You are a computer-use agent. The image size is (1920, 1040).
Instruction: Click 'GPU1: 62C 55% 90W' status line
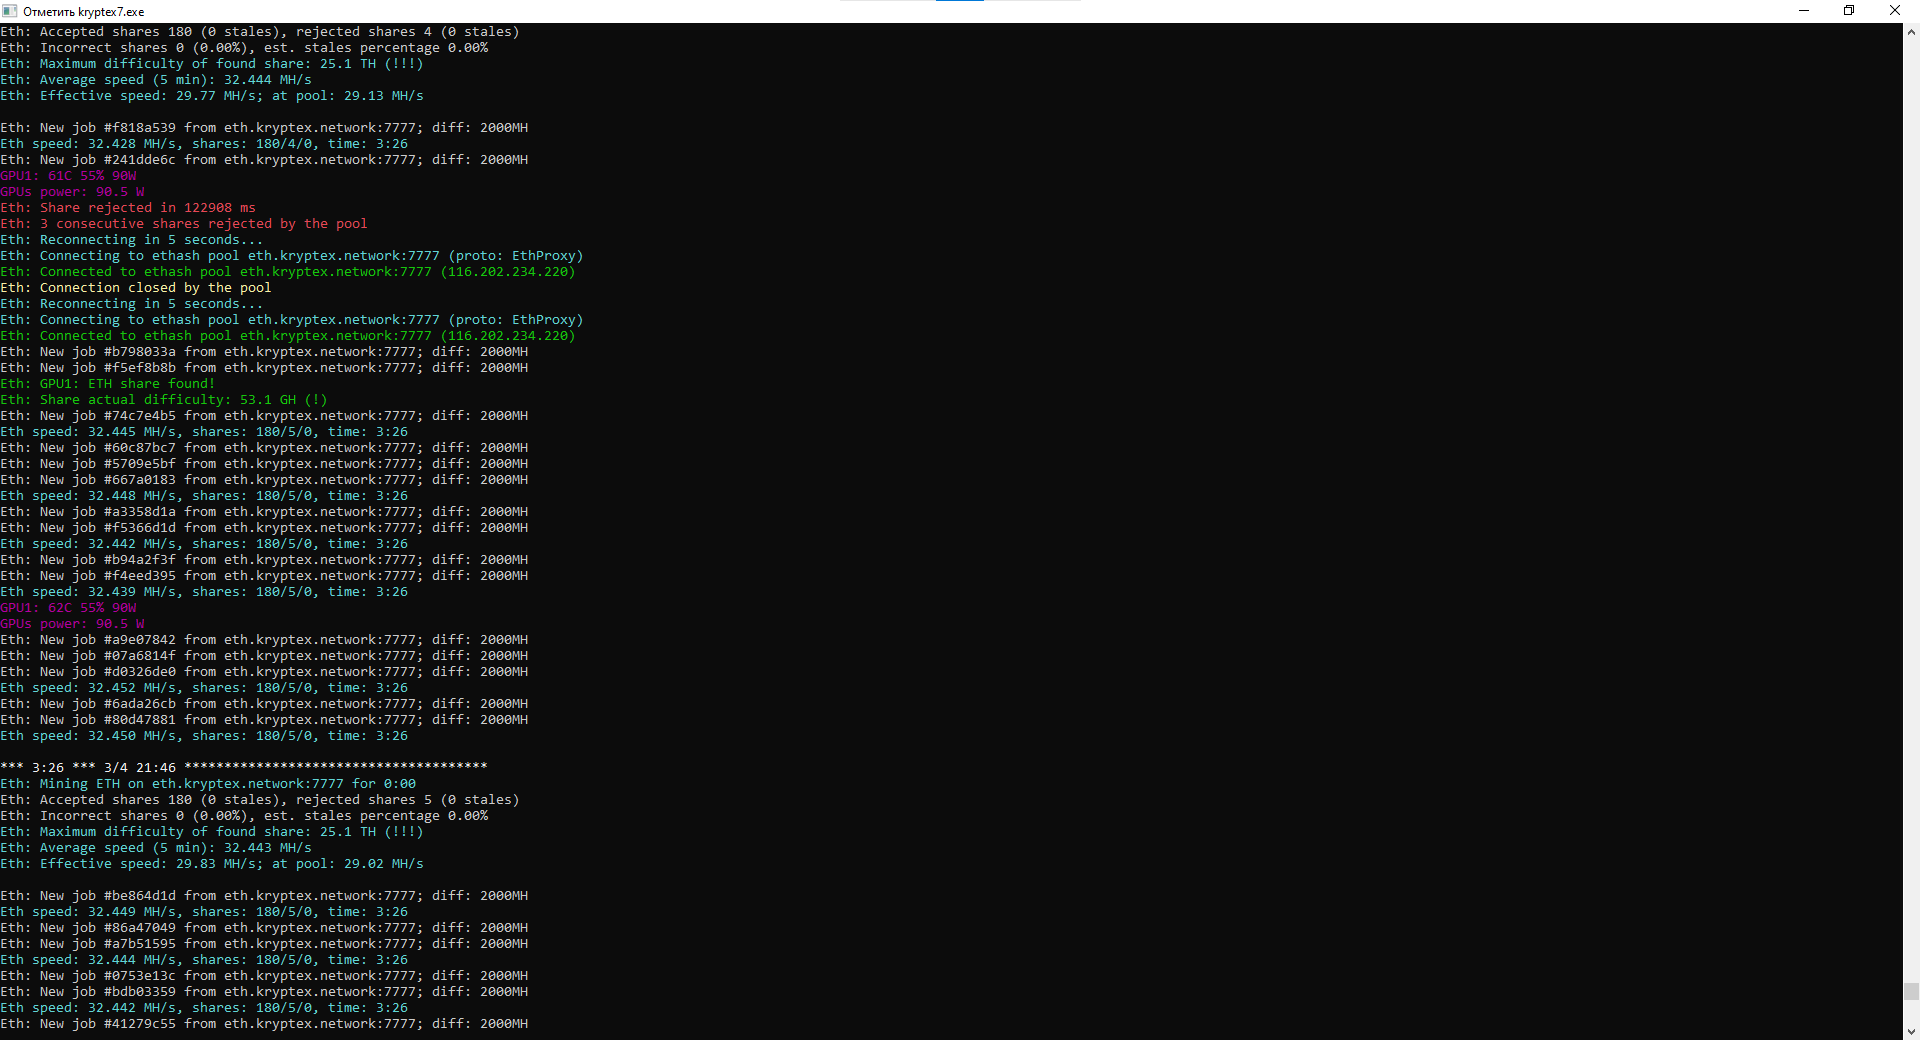click(68, 608)
